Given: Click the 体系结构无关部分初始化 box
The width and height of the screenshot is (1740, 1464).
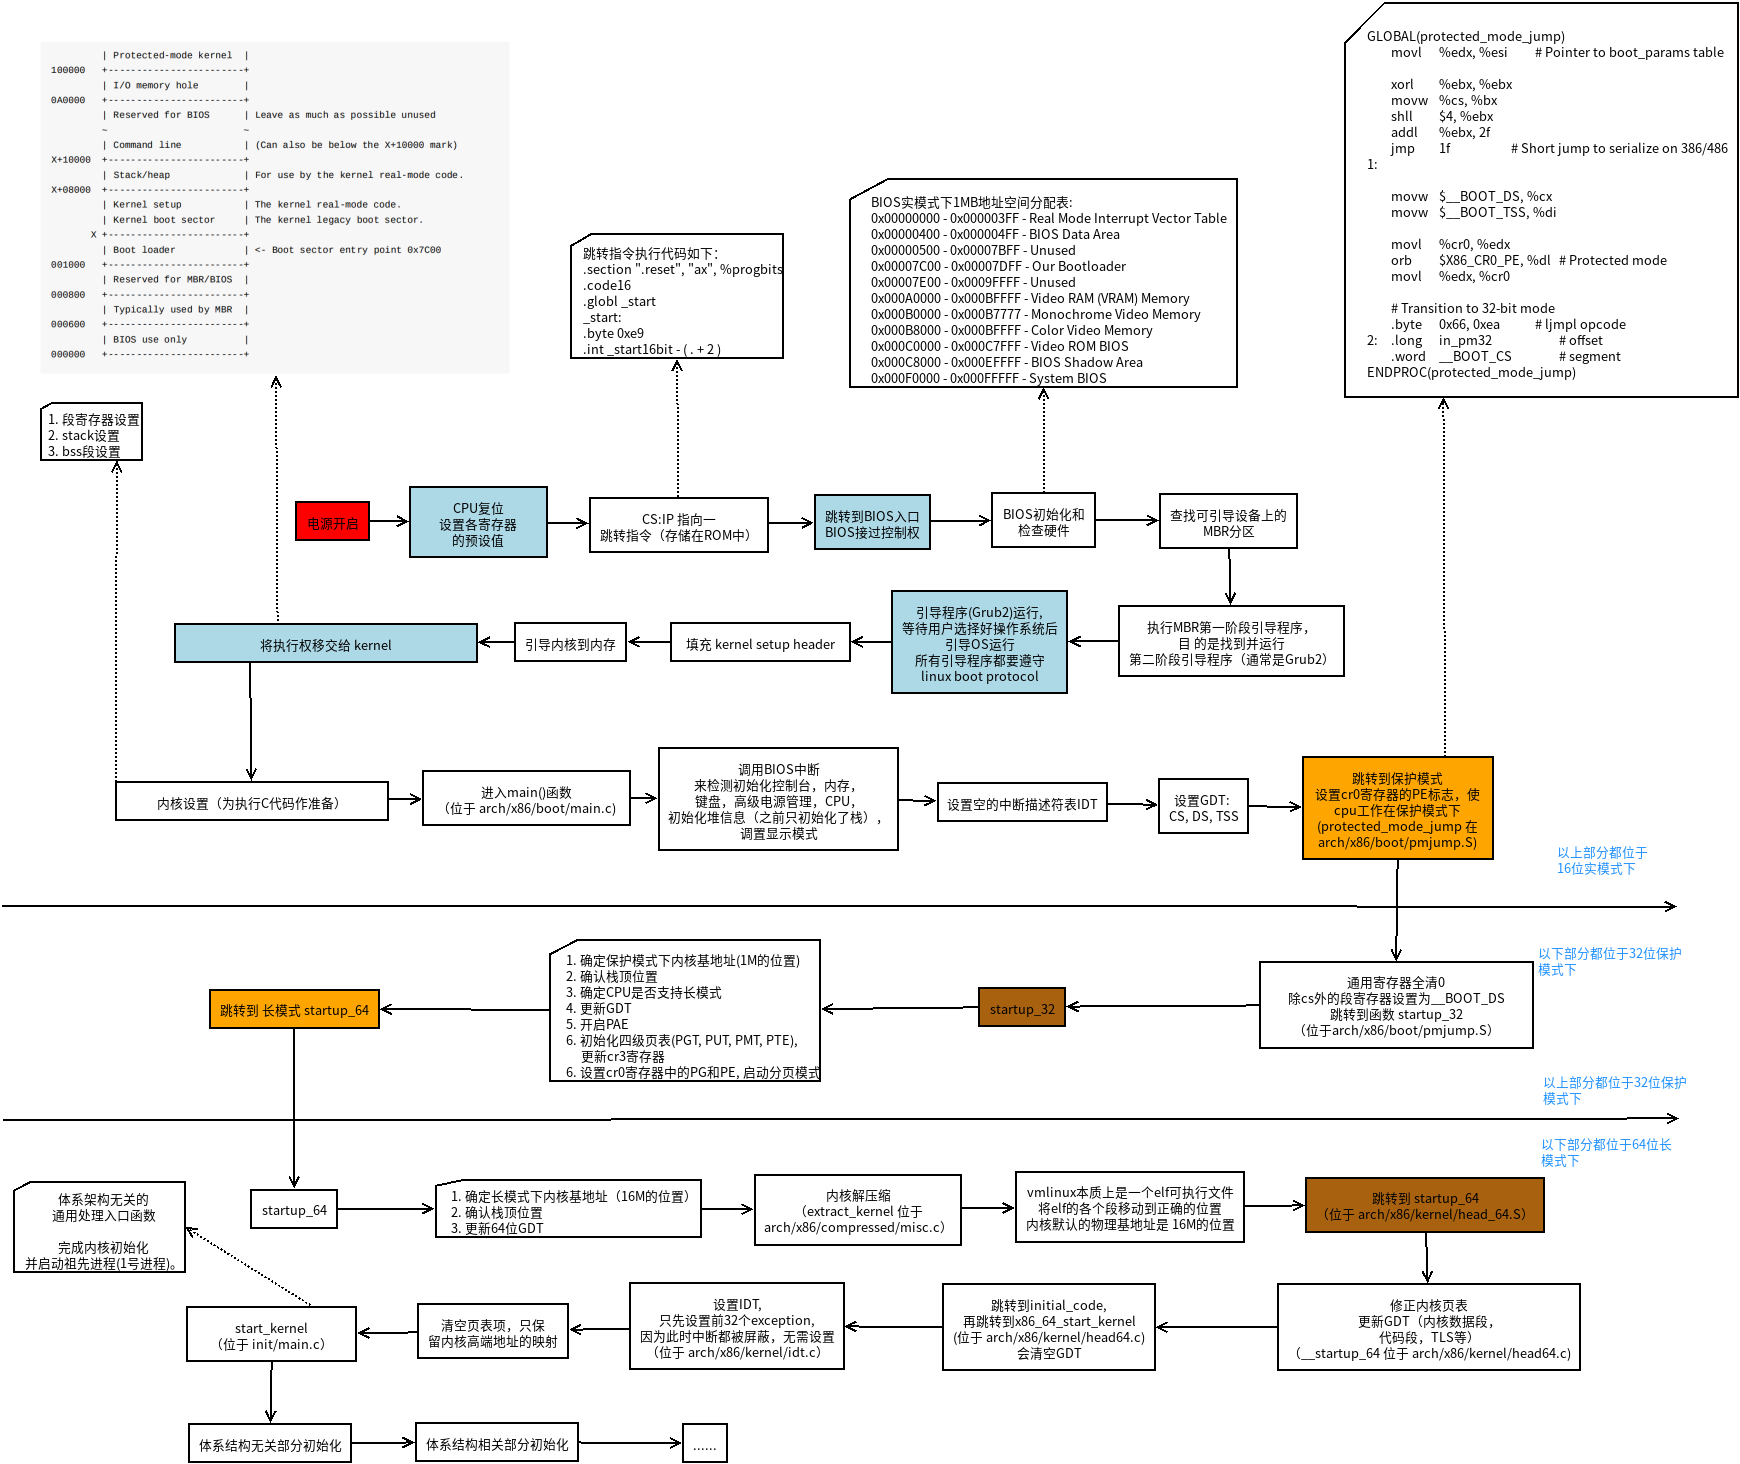Looking at the screenshot, I should click(270, 1443).
